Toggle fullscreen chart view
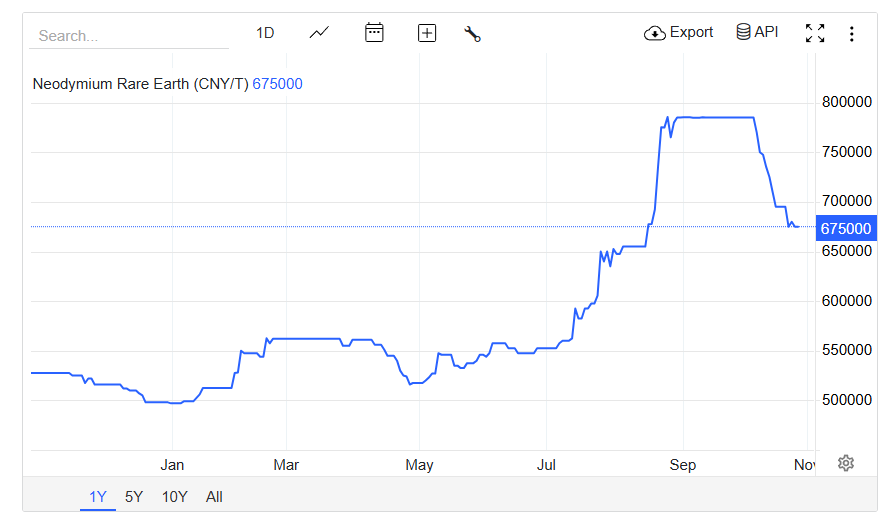 tap(815, 33)
